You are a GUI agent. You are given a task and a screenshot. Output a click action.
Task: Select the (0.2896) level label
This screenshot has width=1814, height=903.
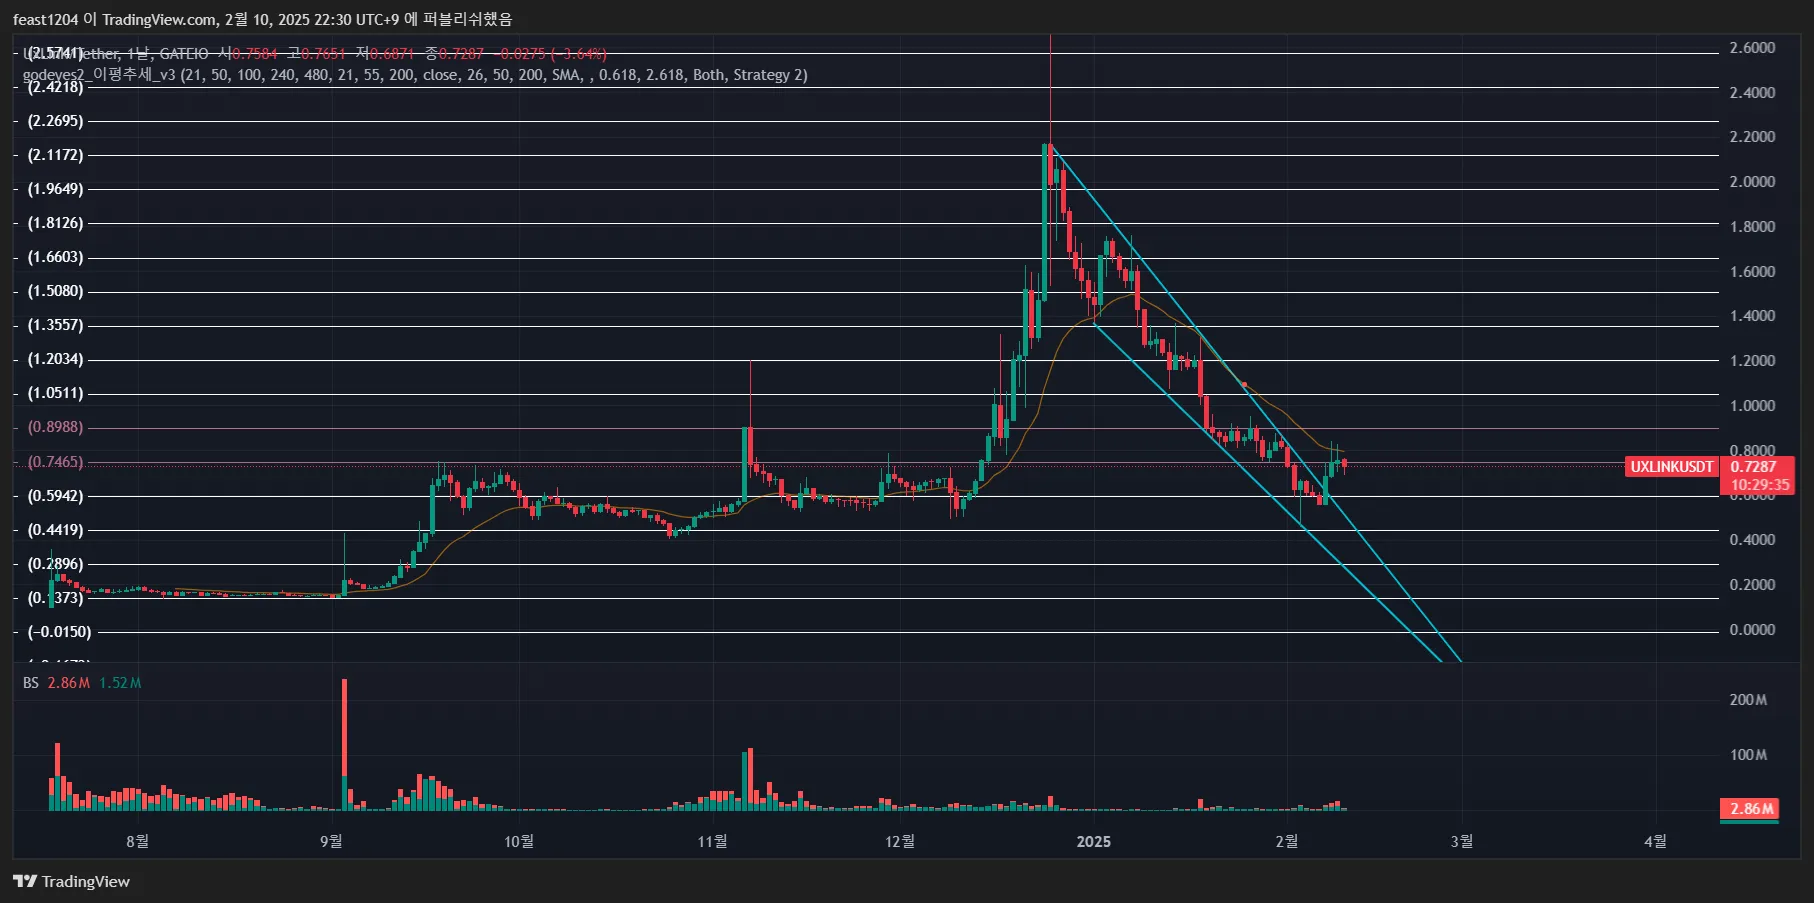click(x=55, y=564)
